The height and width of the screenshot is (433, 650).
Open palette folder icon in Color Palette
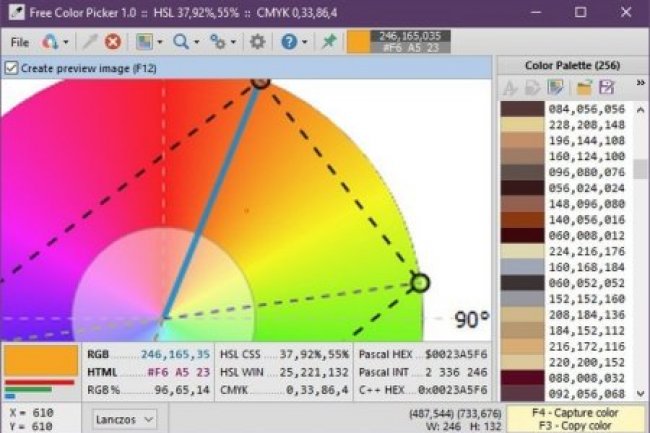(583, 88)
